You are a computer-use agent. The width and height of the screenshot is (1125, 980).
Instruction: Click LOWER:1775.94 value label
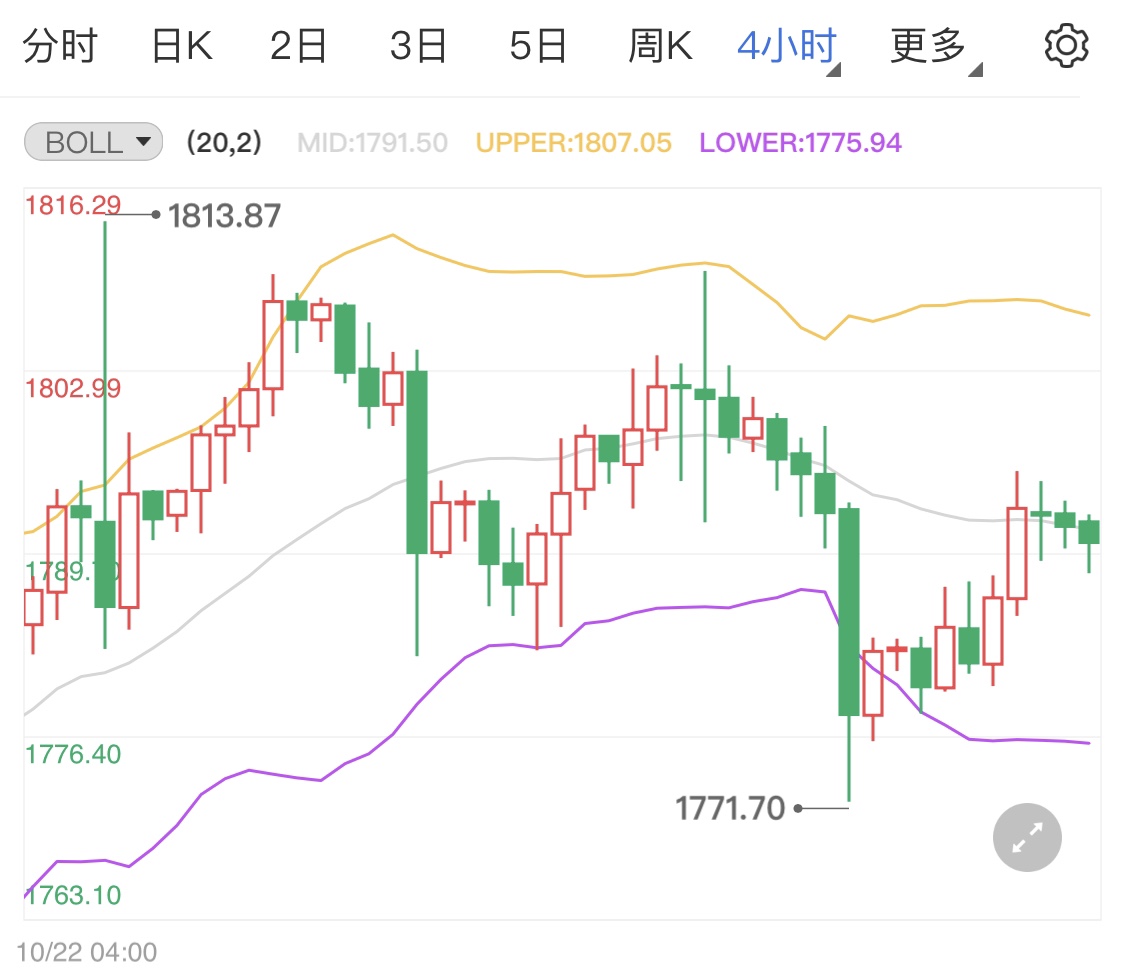point(800,143)
